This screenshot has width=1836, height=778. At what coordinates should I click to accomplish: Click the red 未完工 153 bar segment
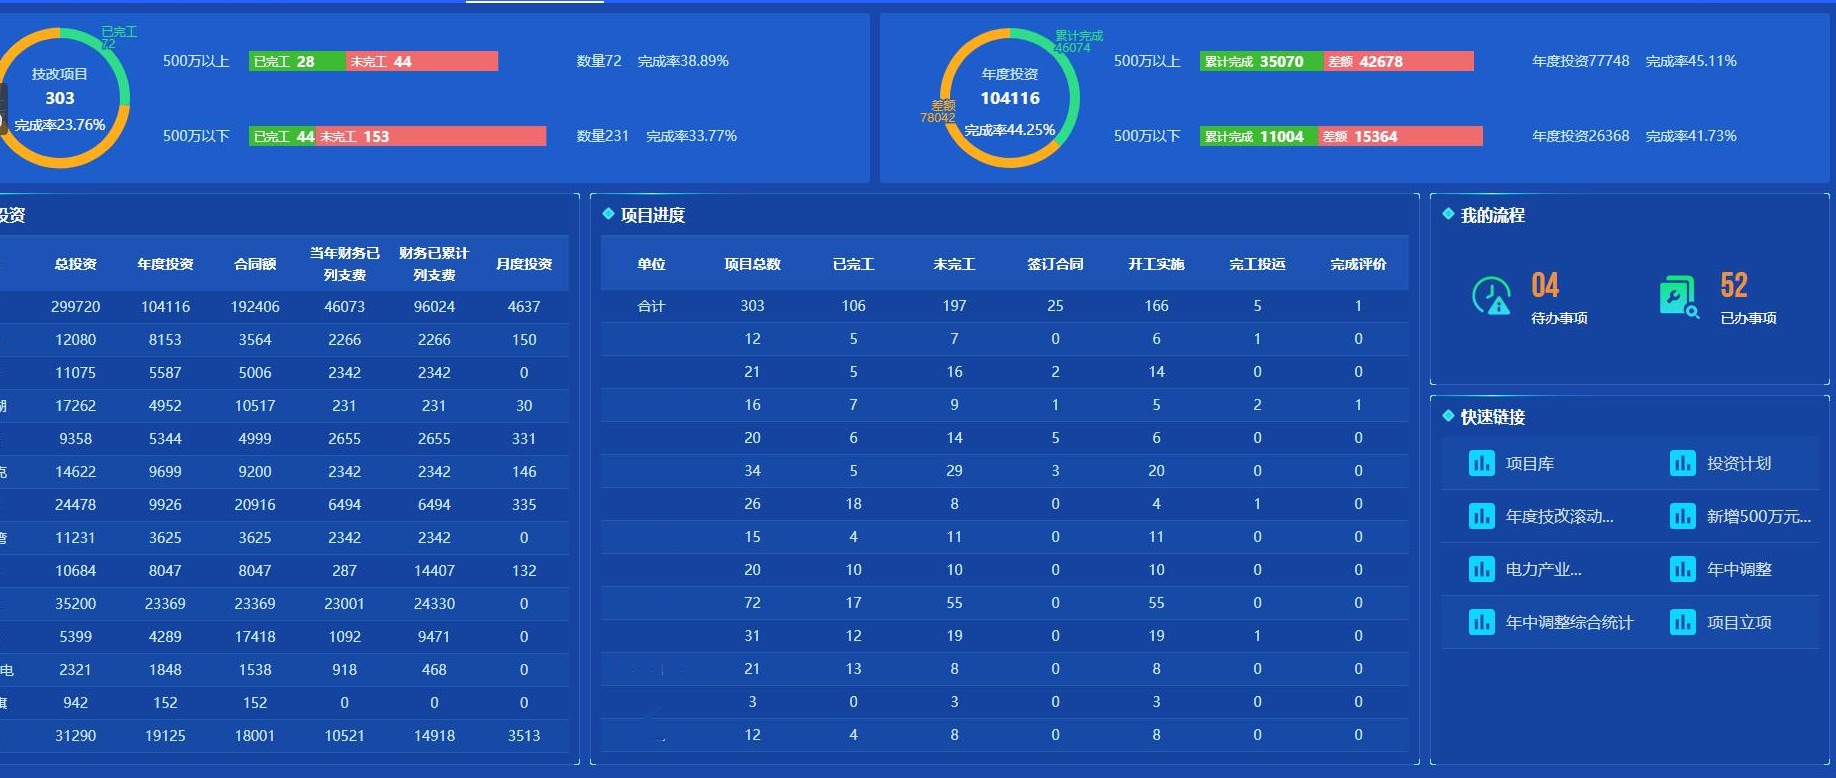(431, 137)
